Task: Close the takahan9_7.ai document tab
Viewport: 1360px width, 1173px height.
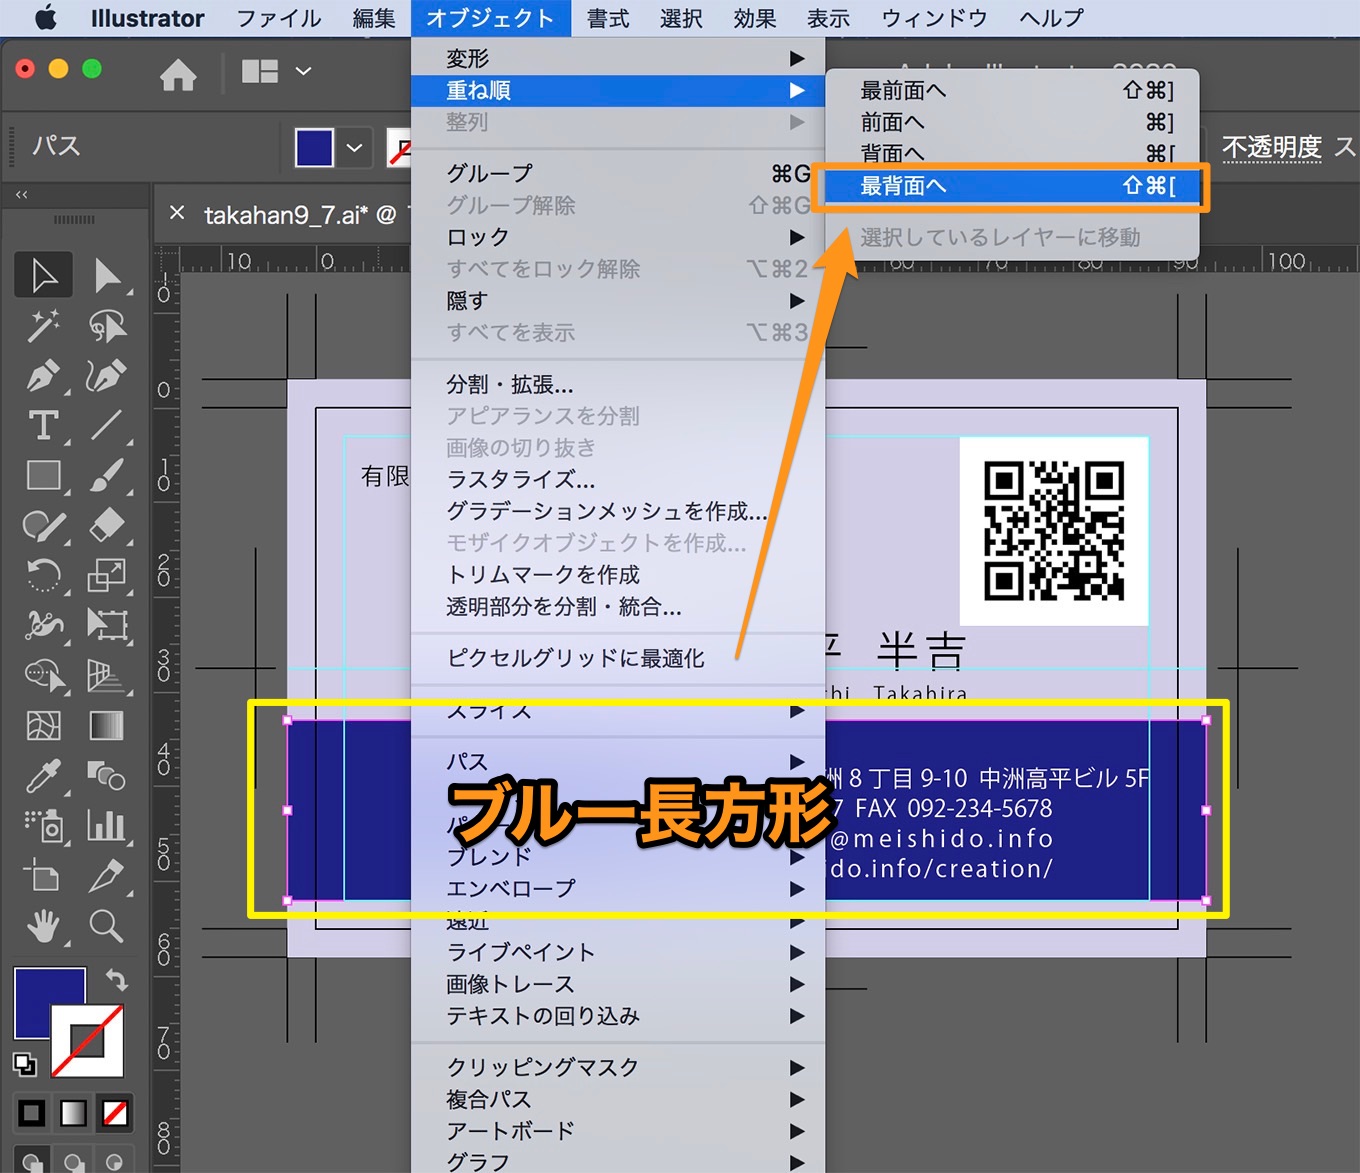Action: 177,213
